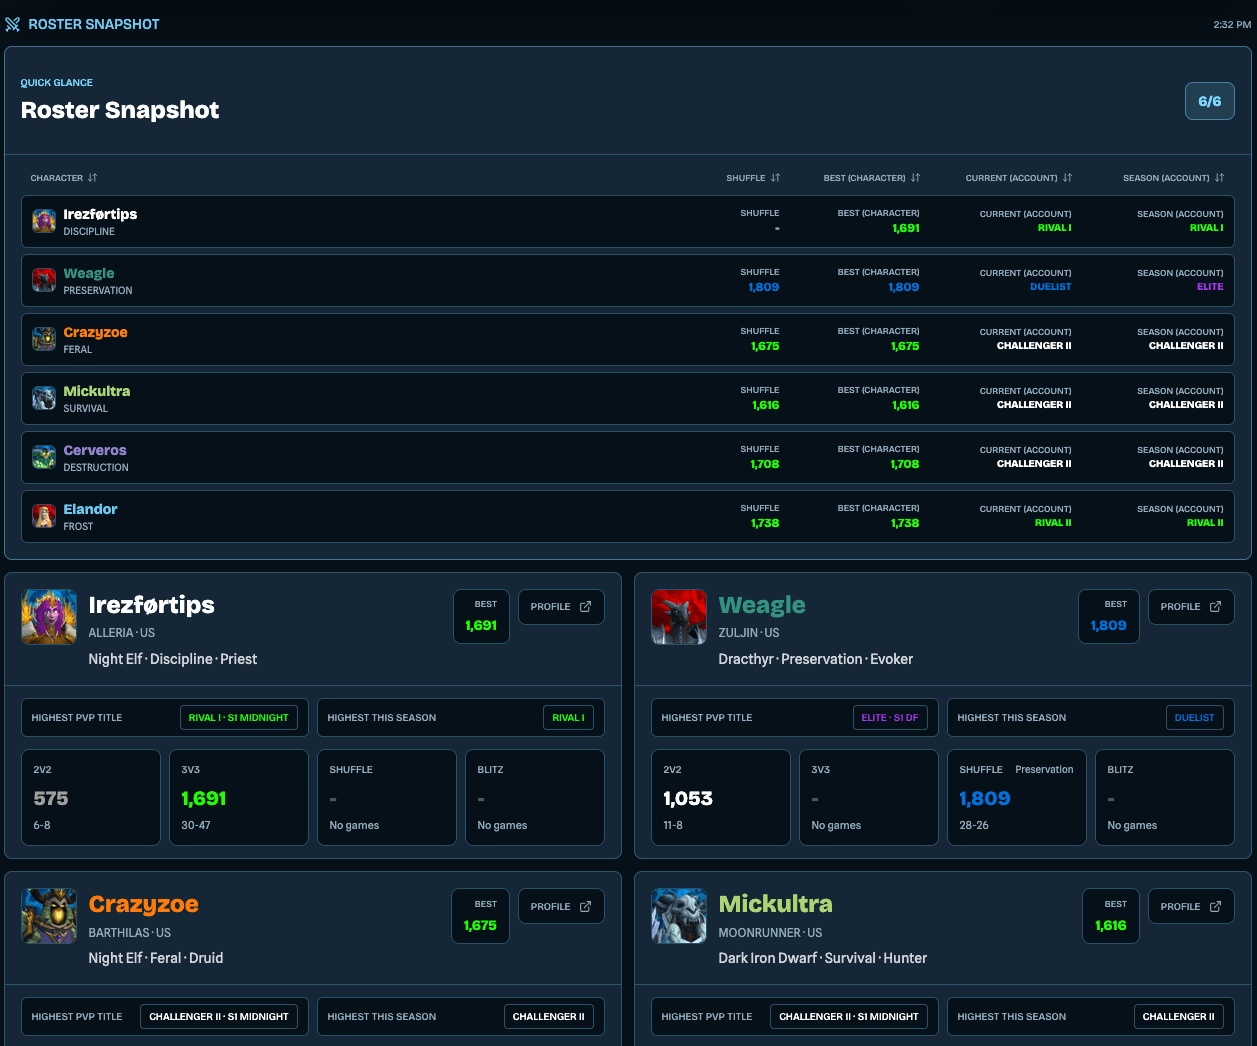
Task: Click Duelist badge on Weagle card
Action: click(x=1195, y=718)
